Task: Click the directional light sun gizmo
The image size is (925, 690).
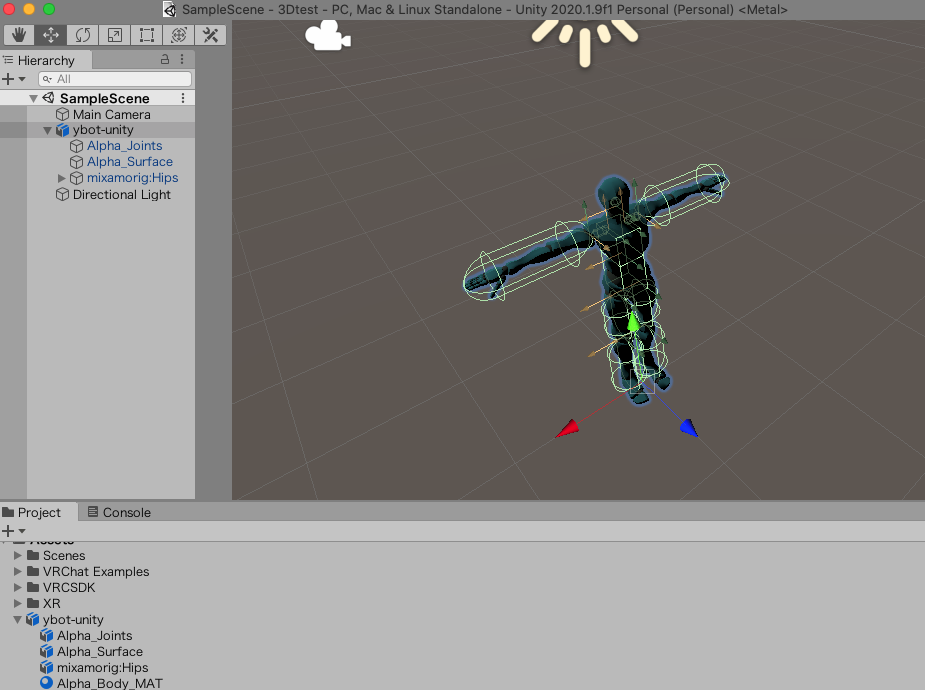Action: 585,42
